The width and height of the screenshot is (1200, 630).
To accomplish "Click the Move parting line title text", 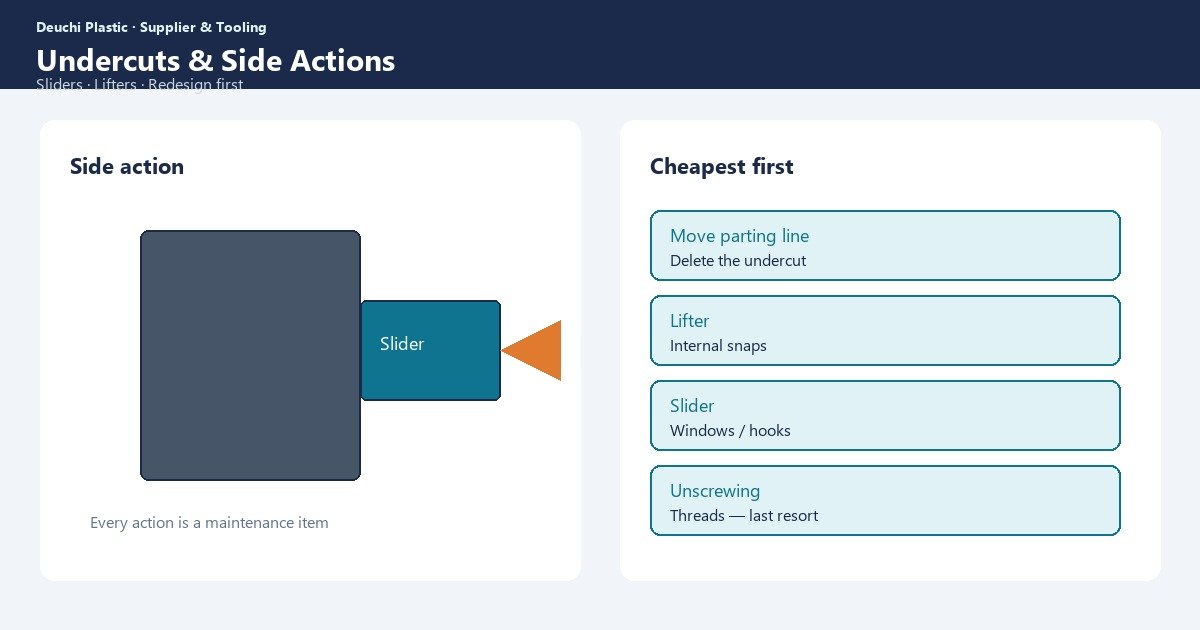I will pos(740,236).
